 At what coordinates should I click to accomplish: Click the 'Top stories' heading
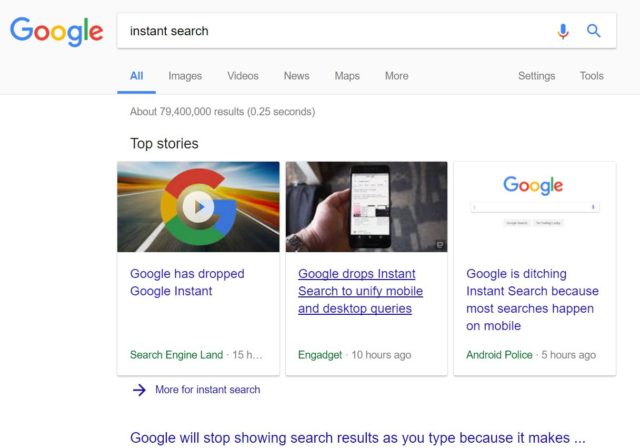164,144
